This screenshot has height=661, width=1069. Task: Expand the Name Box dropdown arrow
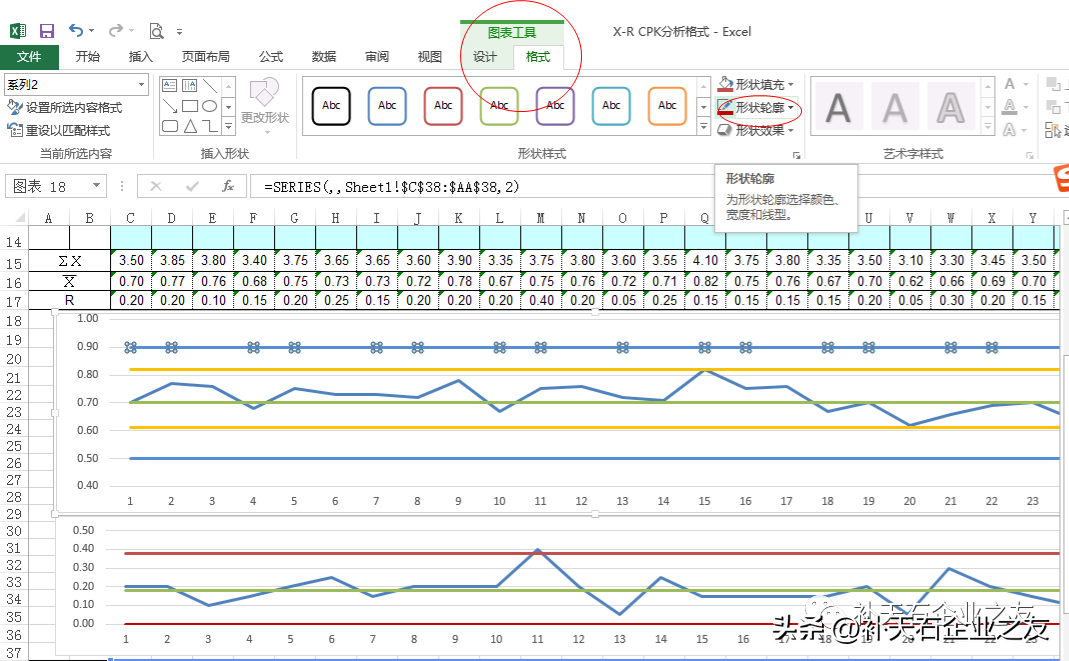pos(96,185)
